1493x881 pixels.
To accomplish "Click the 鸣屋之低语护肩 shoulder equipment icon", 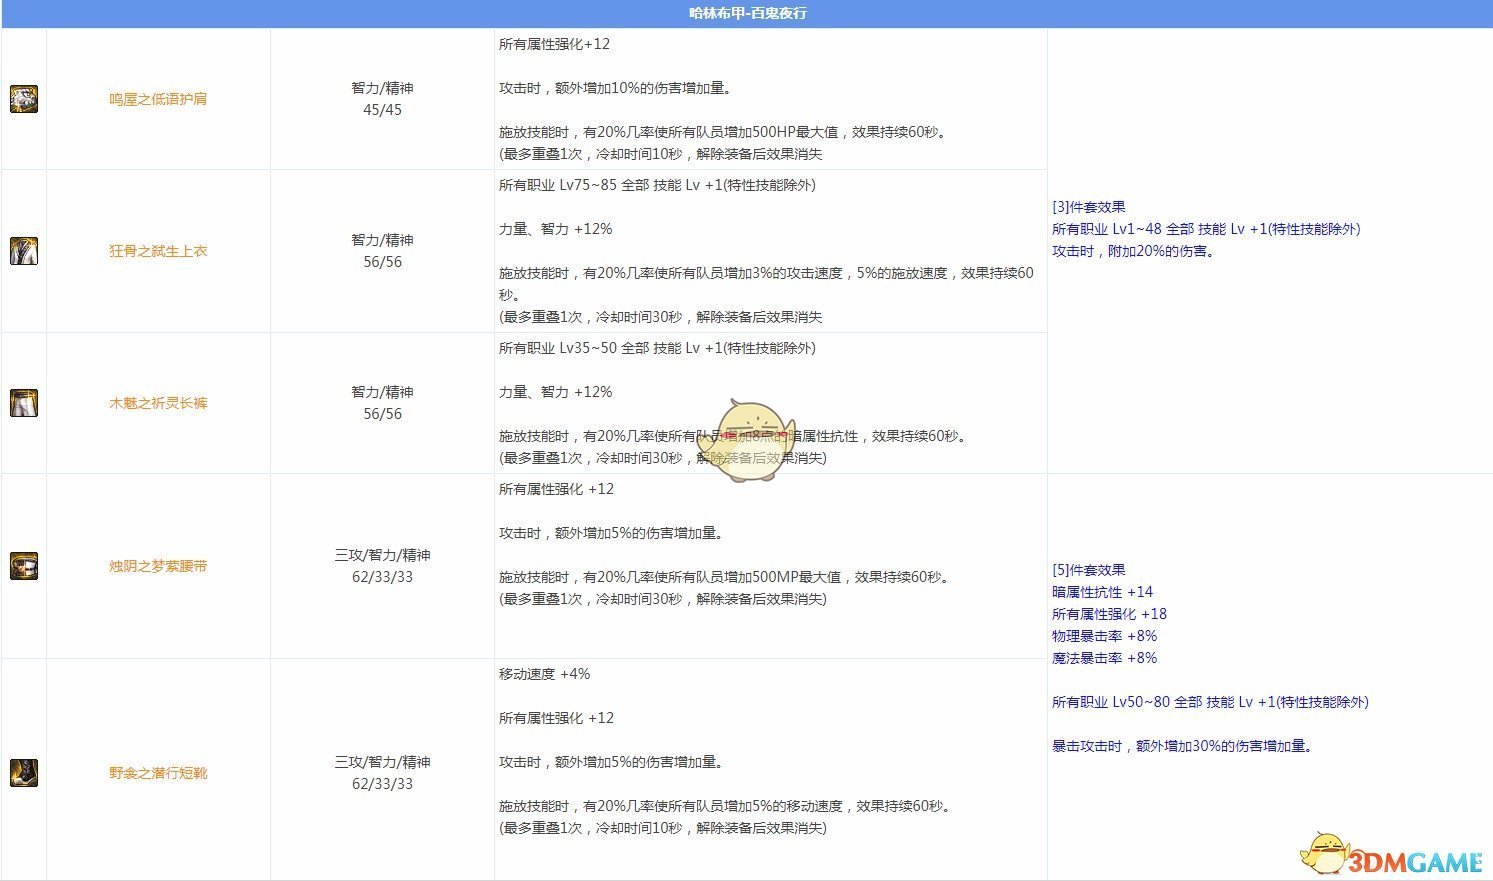I will (23, 99).
